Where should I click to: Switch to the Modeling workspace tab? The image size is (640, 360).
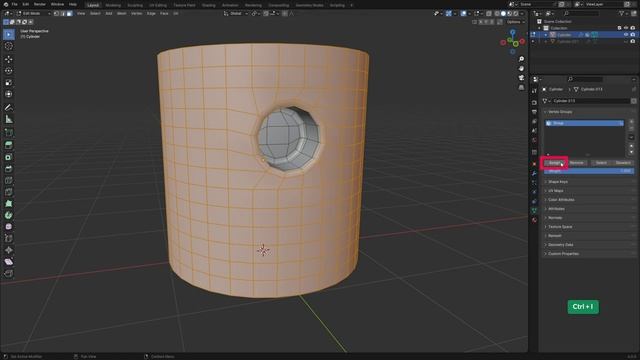tap(113, 5)
